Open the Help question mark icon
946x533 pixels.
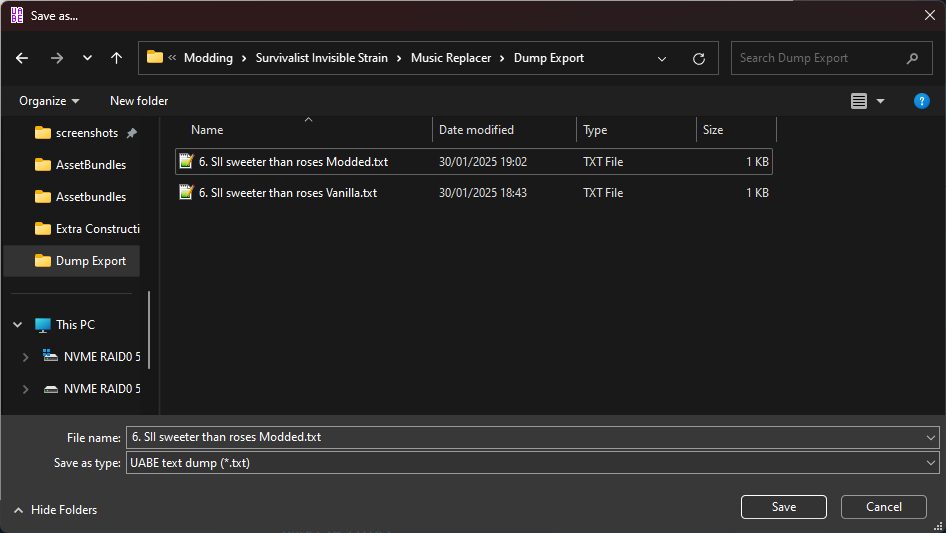pos(922,101)
